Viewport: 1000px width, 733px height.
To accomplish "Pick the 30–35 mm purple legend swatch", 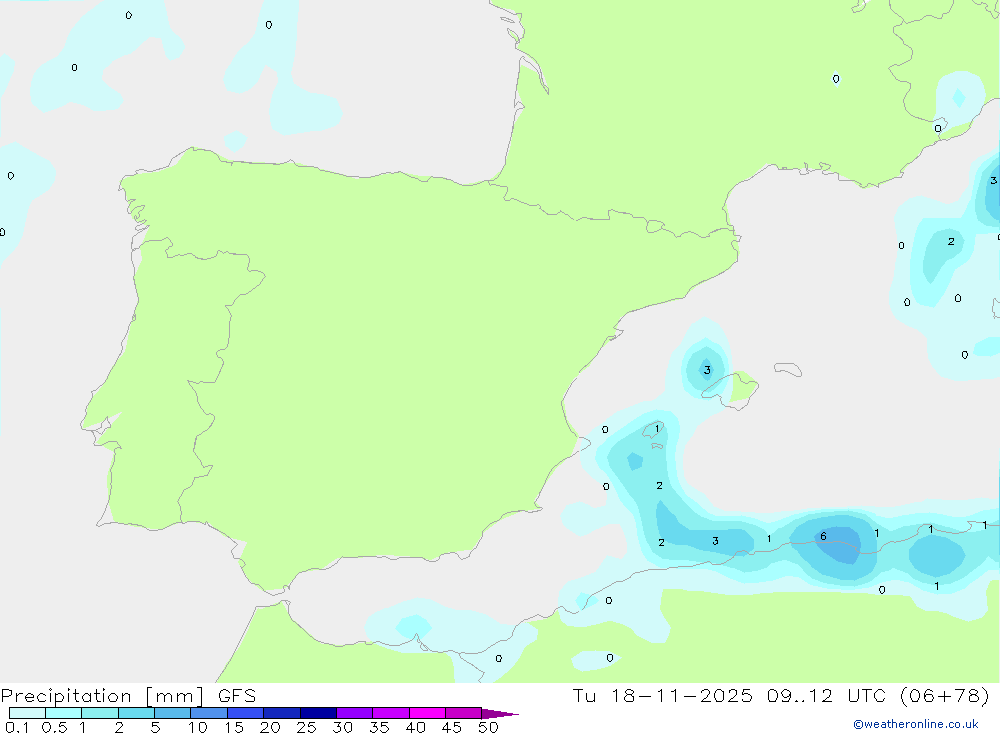I will coord(354,713).
